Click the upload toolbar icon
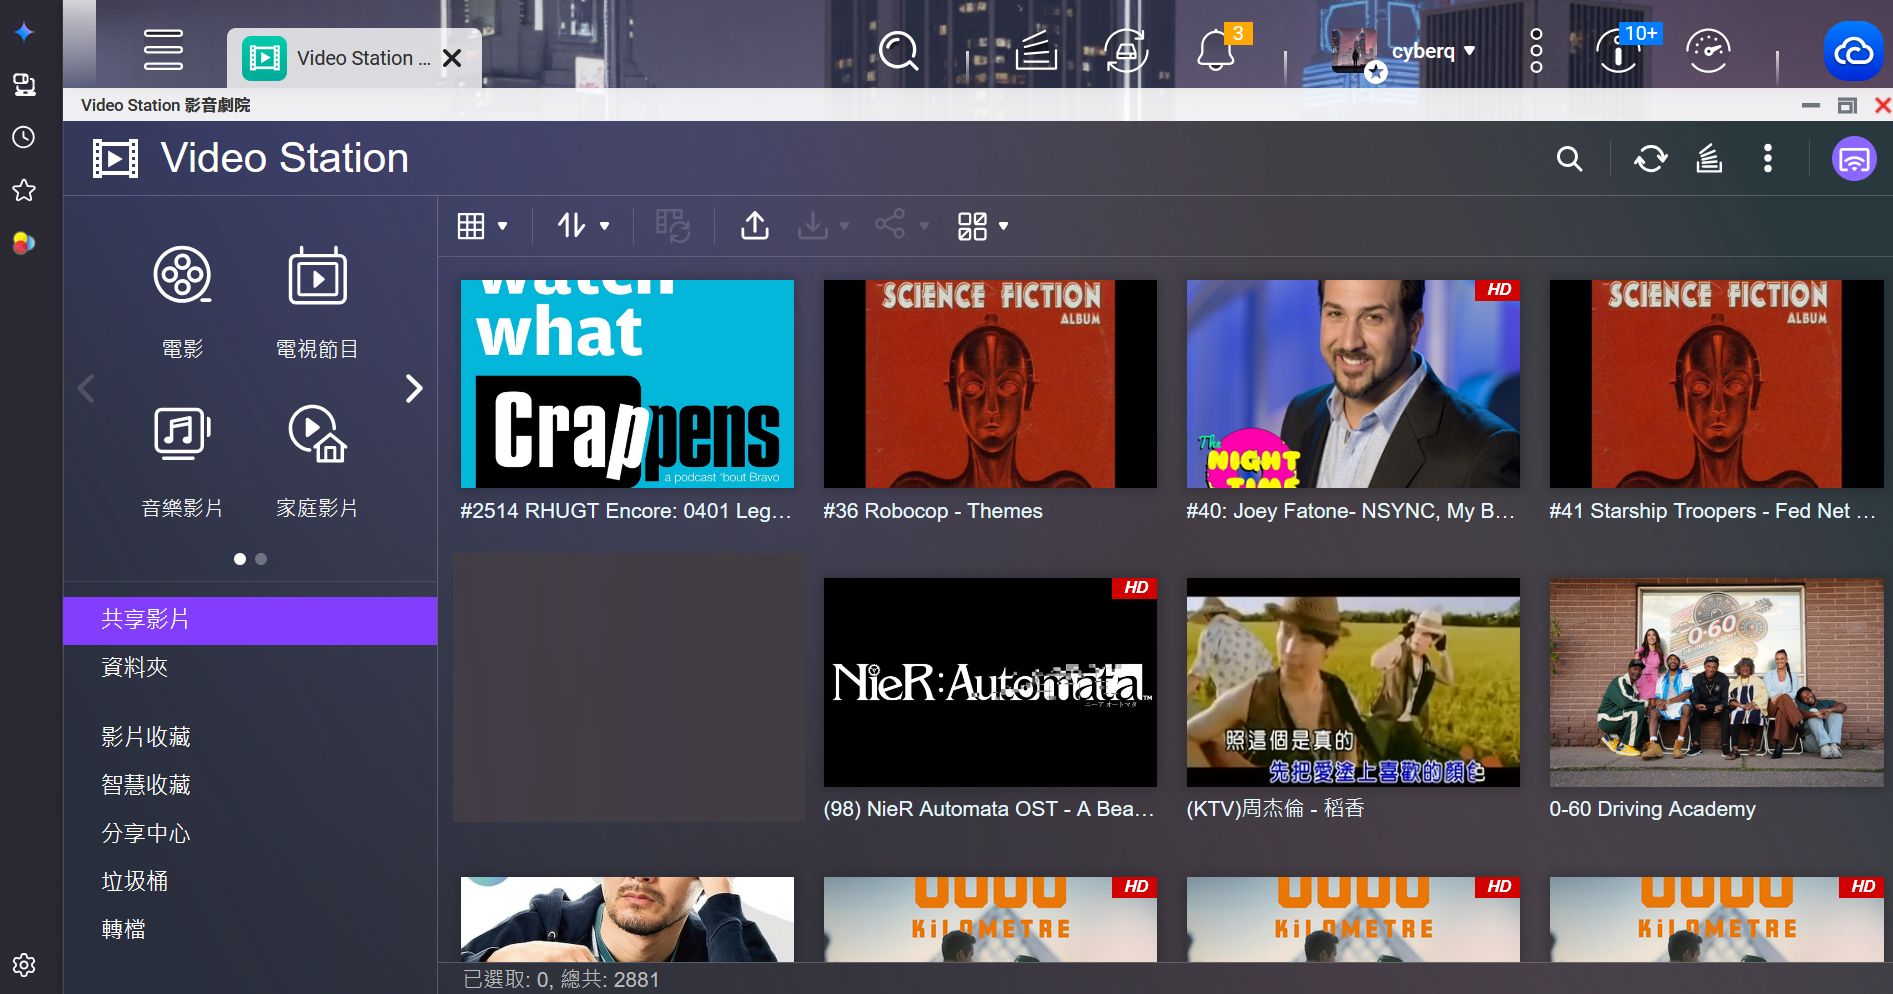This screenshot has width=1893, height=994. (x=755, y=226)
